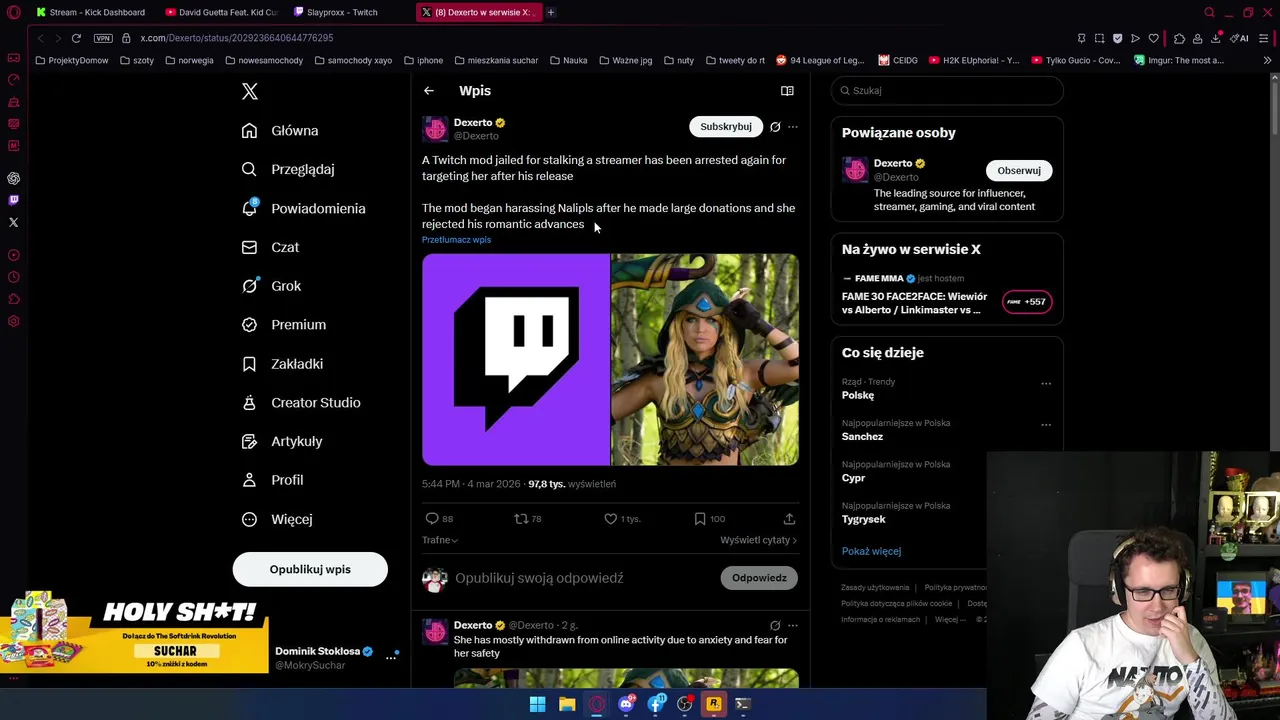This screenshot has width=1280, height=720.
Task: Open the Windows Start button
Action: pos(537,704)
